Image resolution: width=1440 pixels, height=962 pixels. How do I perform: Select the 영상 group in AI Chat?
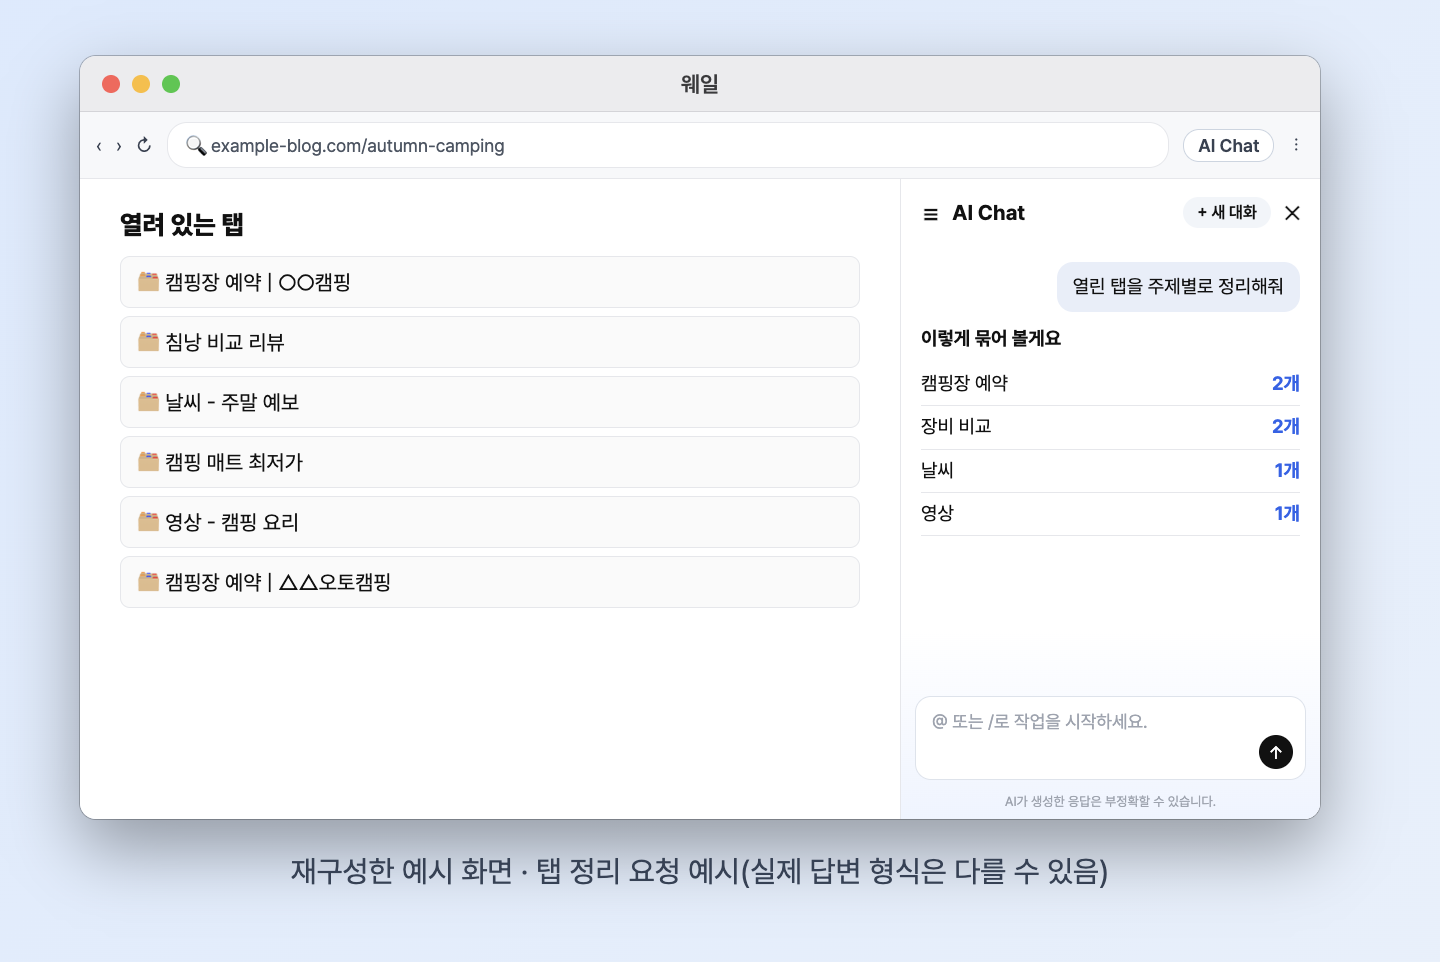coord(1110,514)
